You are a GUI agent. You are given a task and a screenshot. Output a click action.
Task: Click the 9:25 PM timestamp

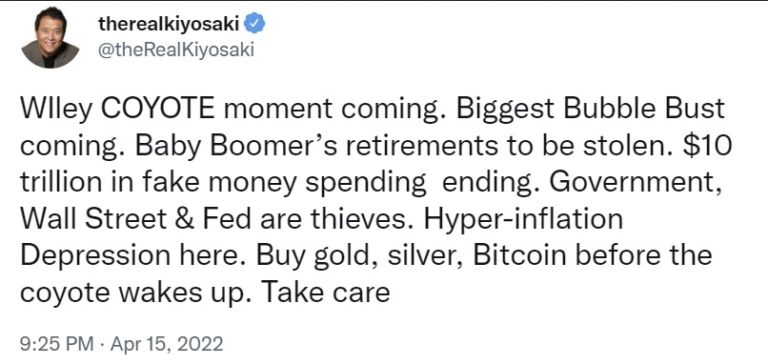click(57, 344)
